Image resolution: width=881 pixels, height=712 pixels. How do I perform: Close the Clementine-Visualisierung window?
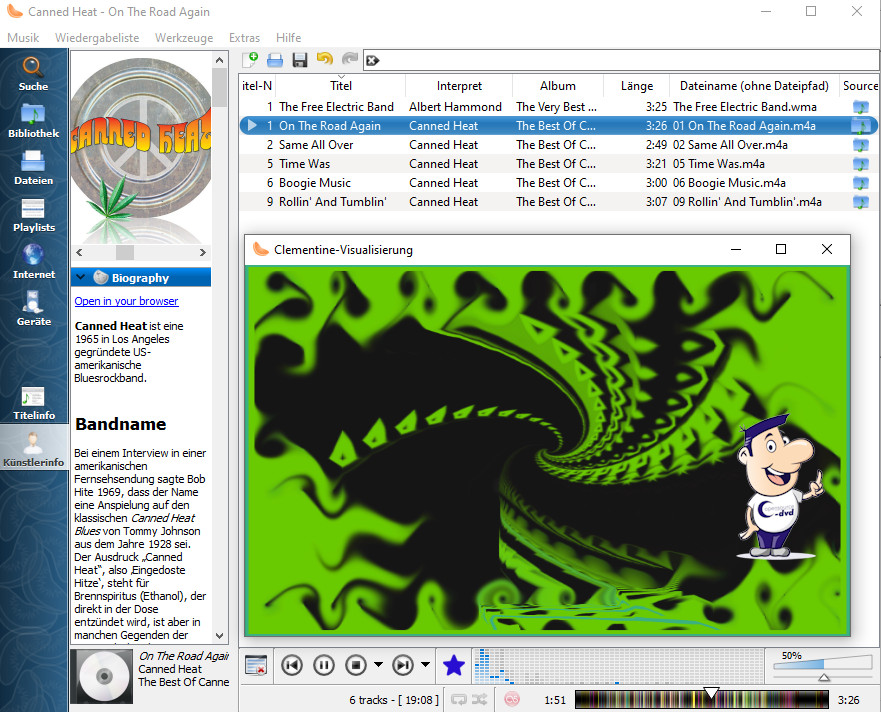click(x=826, y=249)
